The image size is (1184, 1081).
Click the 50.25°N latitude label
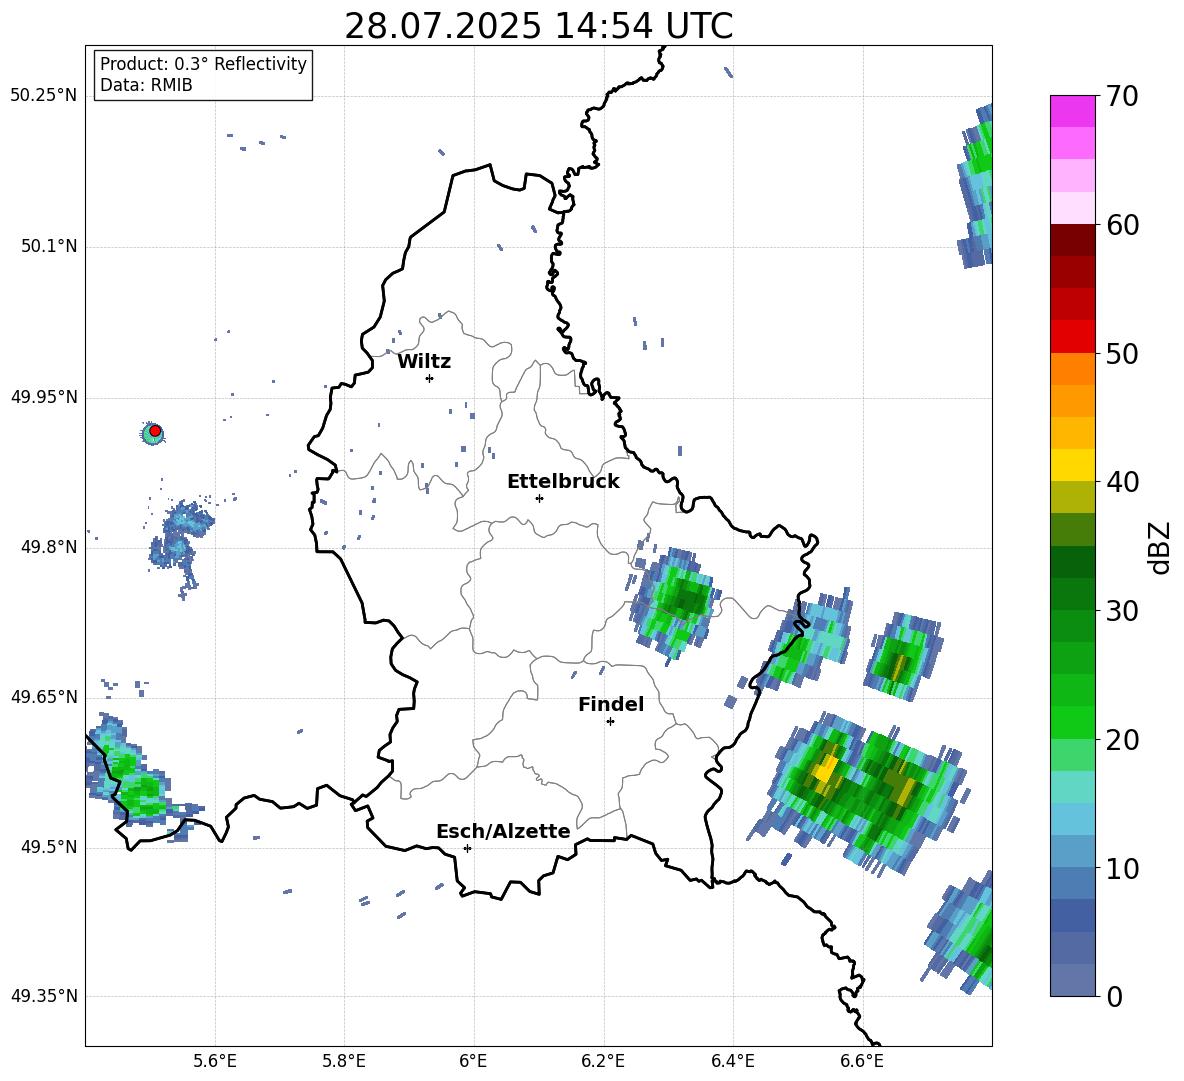point(44,96)
